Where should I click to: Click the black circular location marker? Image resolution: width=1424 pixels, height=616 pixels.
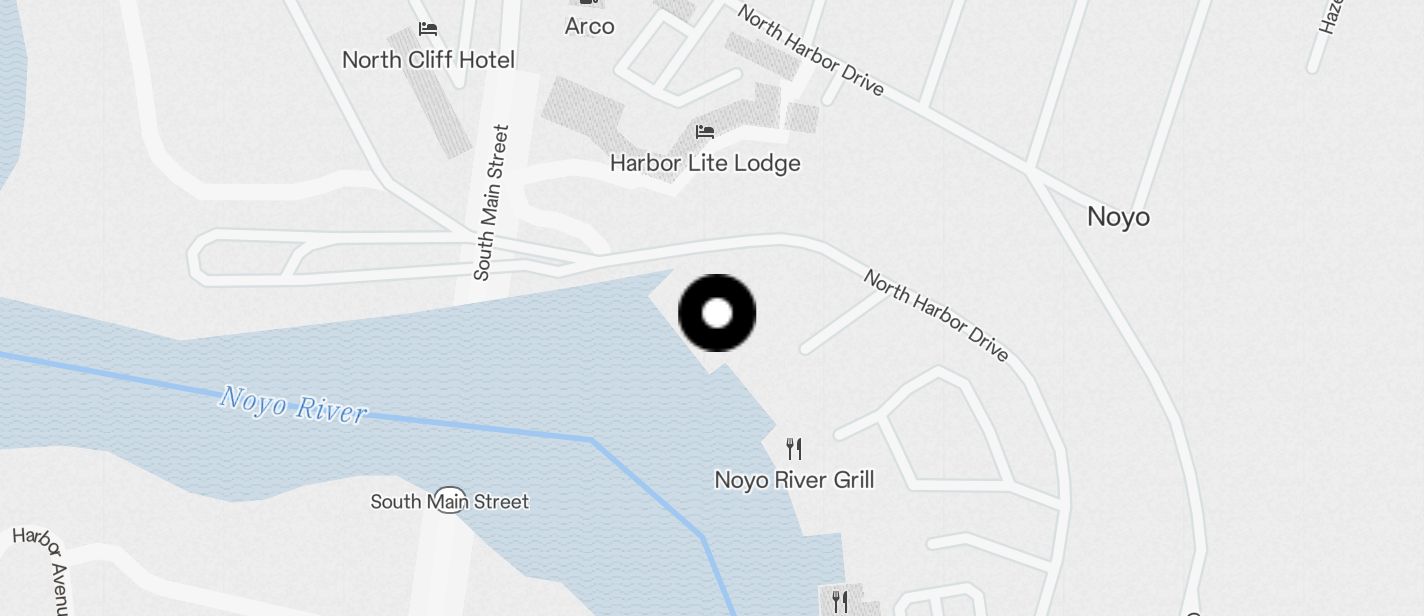point(717,313)
